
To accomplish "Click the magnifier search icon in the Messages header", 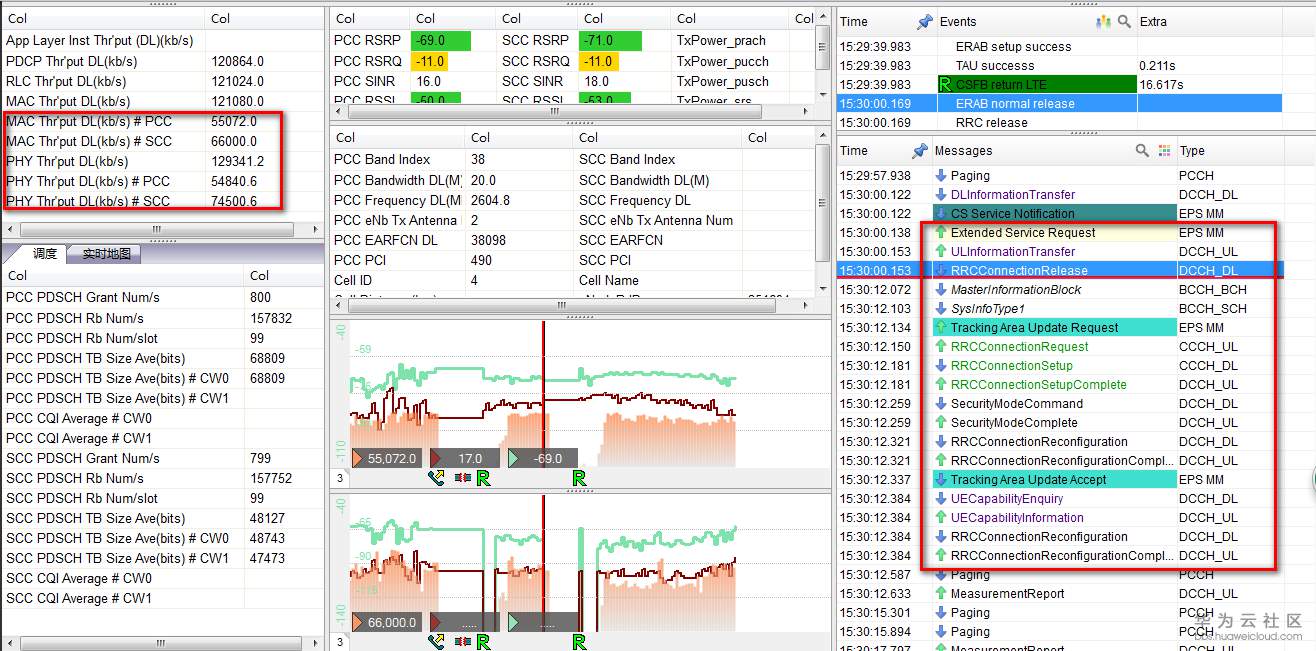I will point(1142,151).
